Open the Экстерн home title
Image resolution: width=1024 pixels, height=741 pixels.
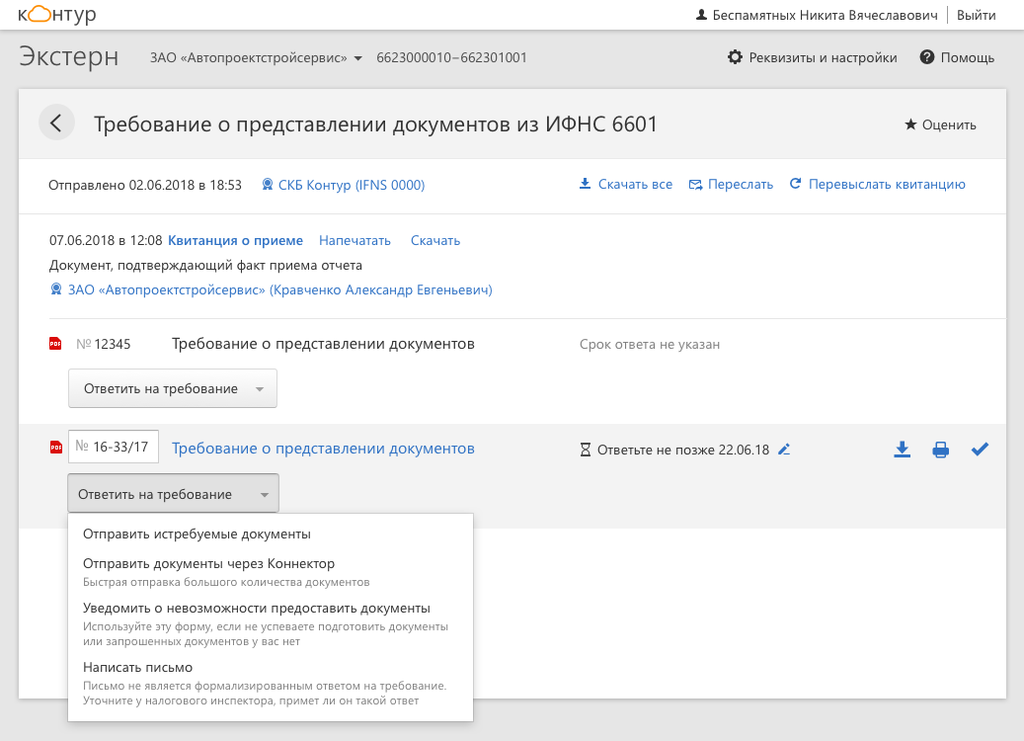click(69, 57)
